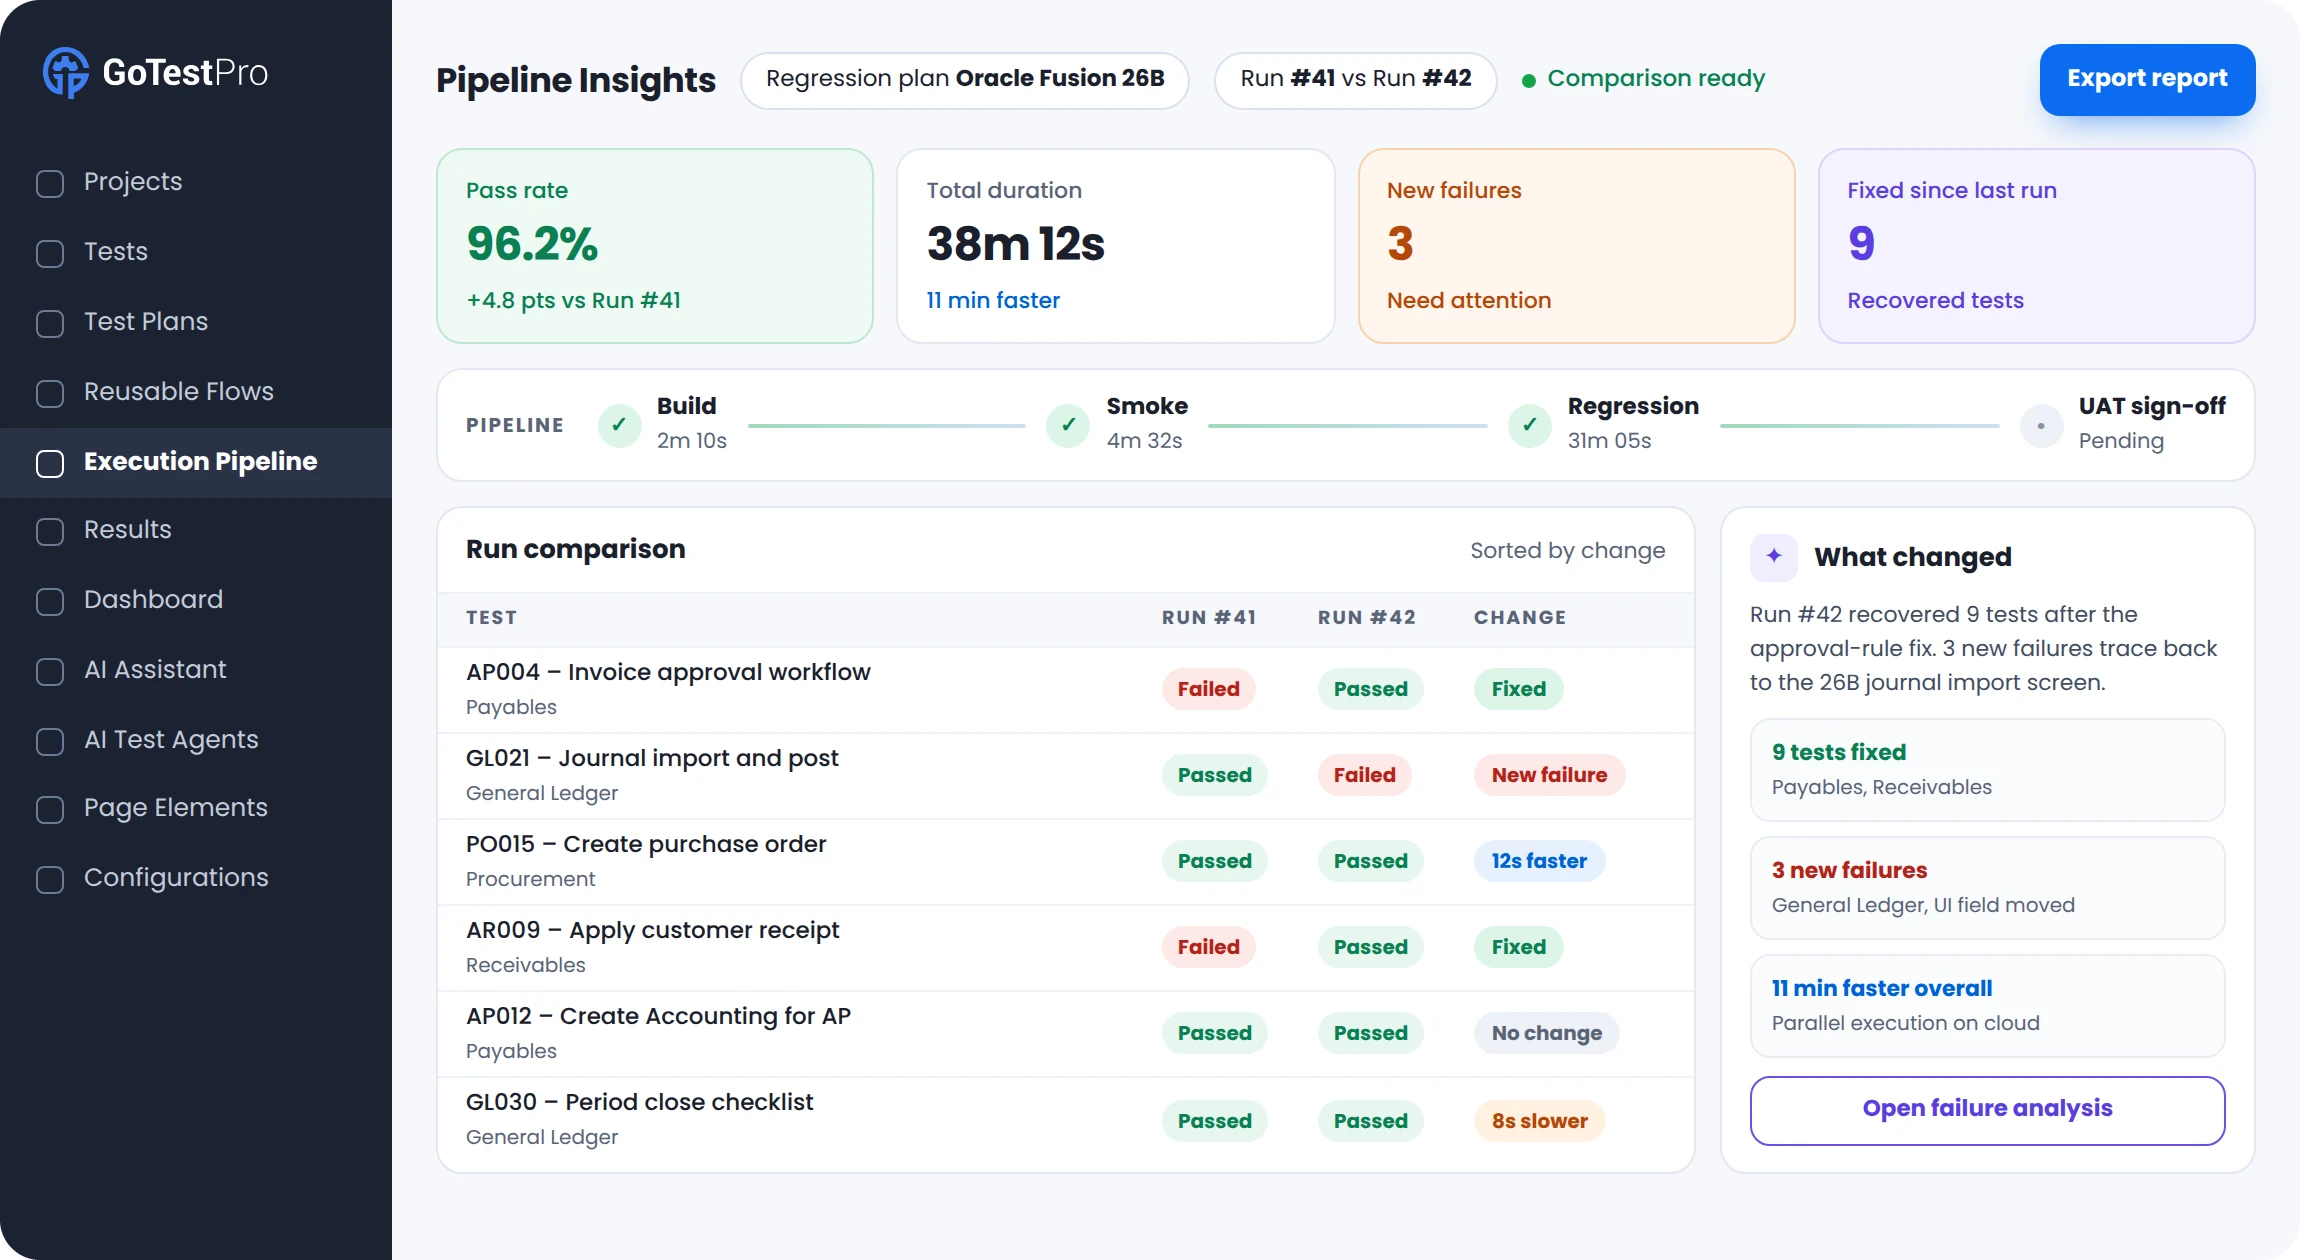The image size is (2300, 1260).
Task: Click the AI Assistant sidebar icon
Action: 50,671
